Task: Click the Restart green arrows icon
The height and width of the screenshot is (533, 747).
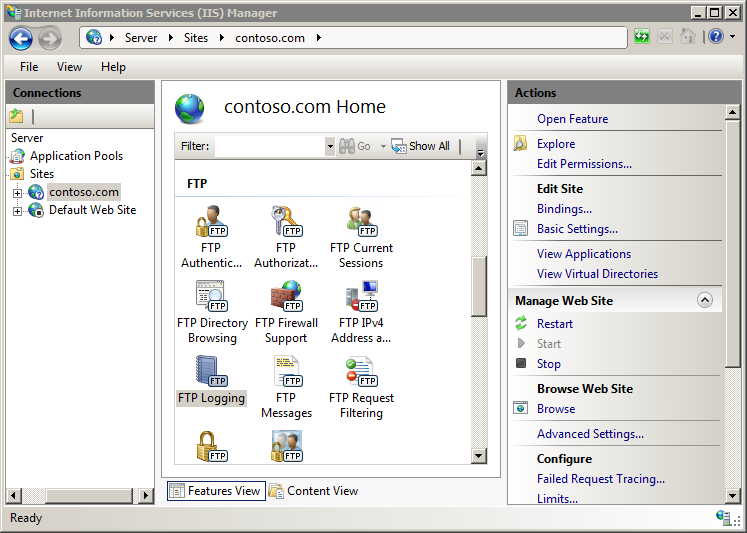Action: 521,323
